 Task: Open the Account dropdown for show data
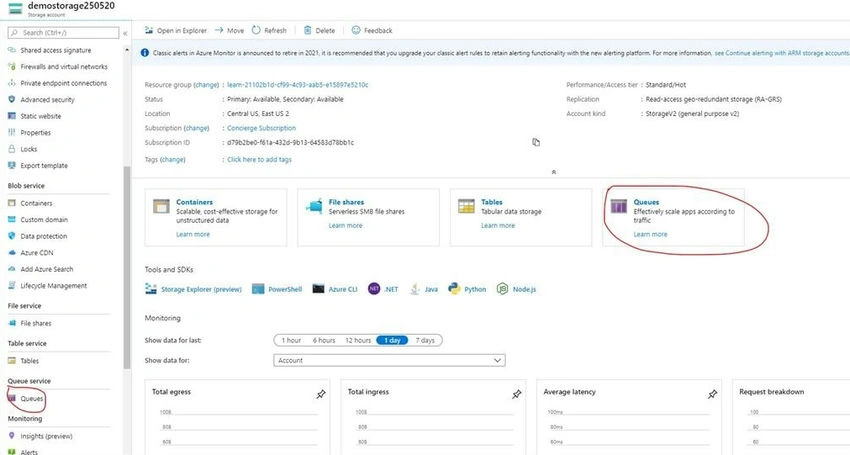389,360
